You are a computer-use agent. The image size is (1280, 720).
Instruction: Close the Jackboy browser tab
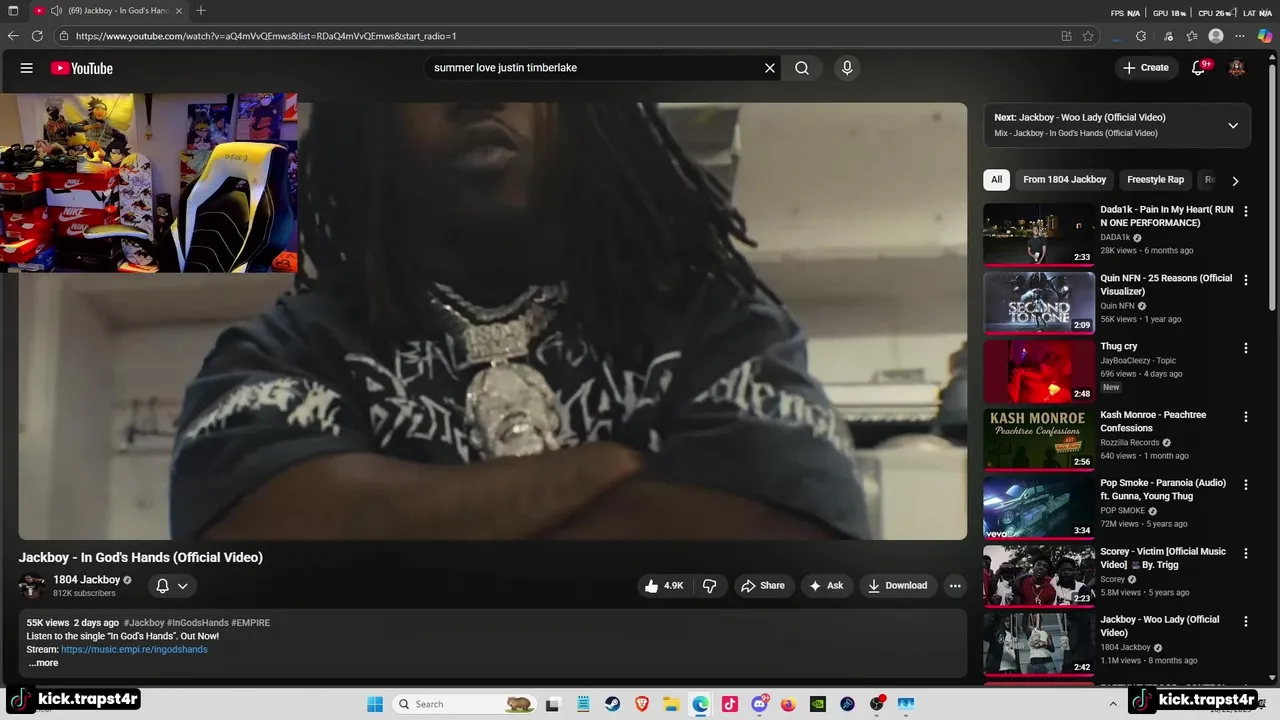tap(178, 11)
